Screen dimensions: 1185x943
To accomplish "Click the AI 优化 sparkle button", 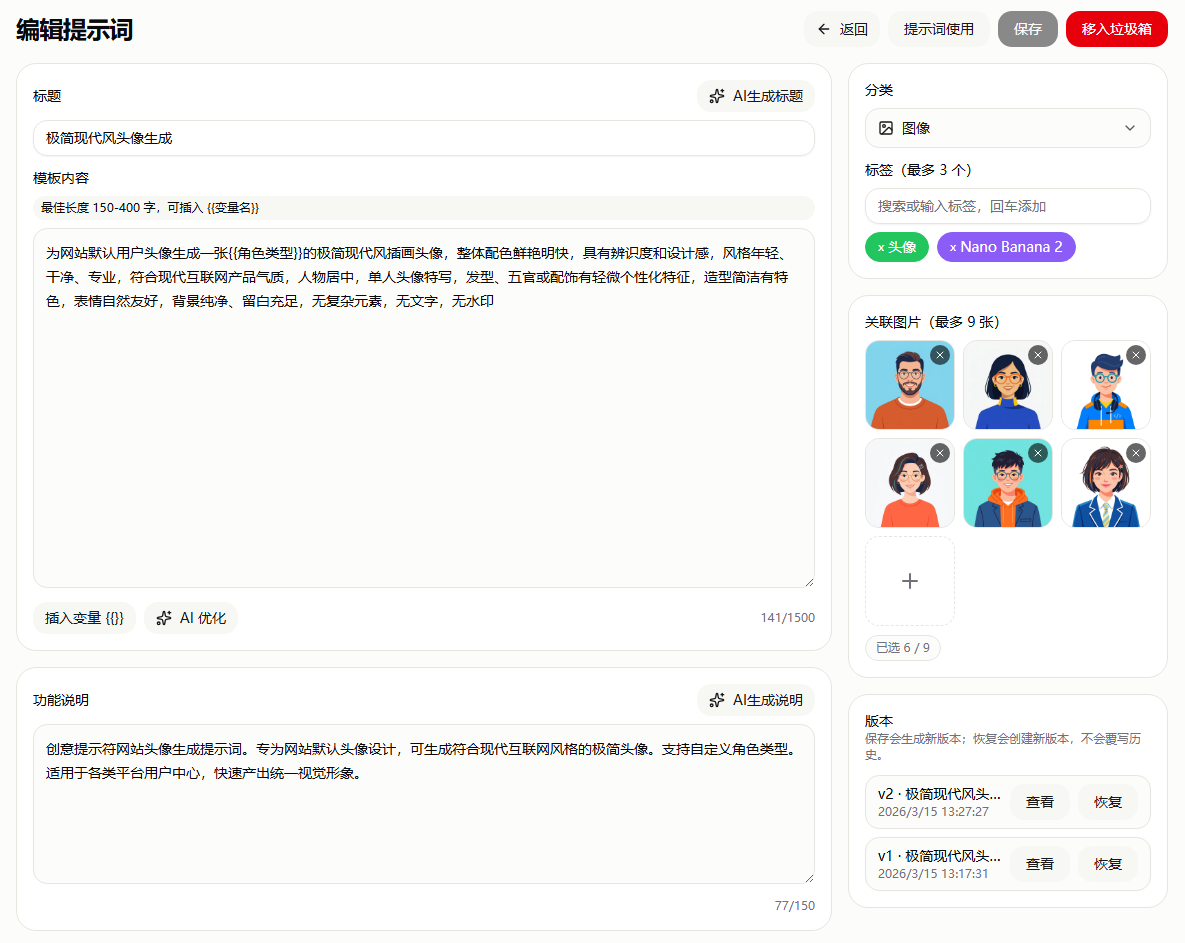I will pos(191,618).
